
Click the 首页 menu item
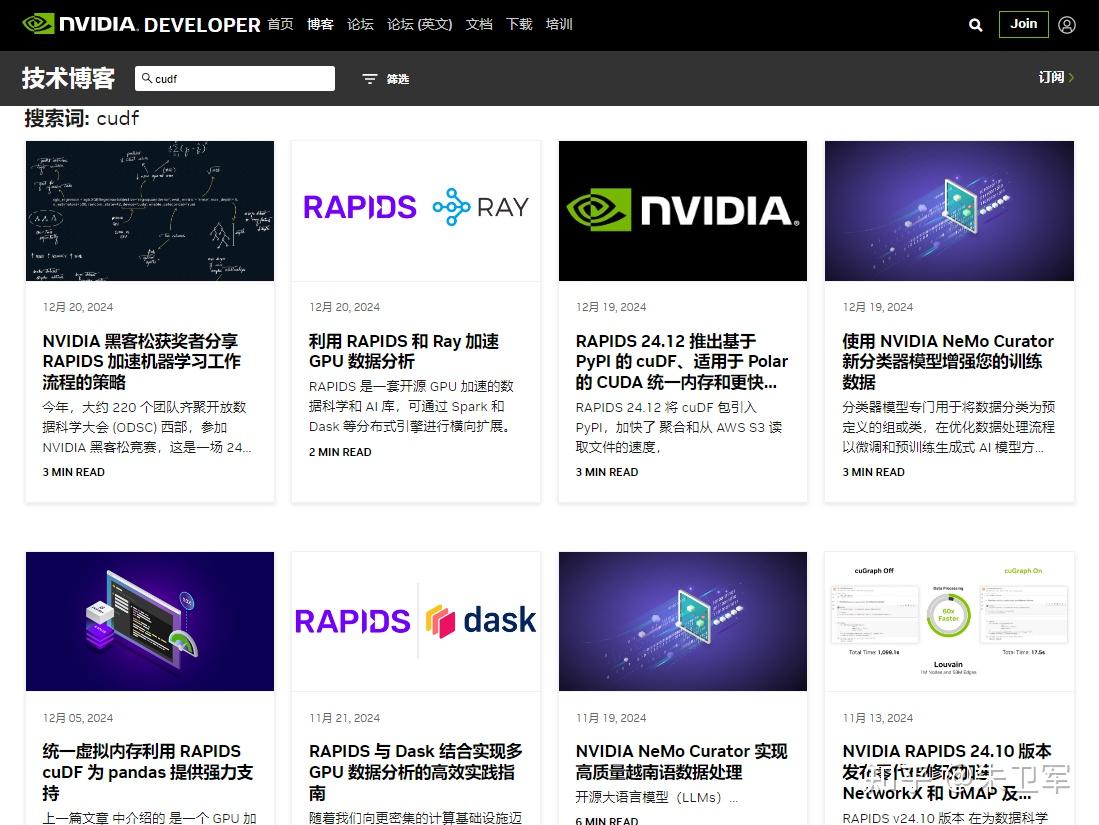click(x=281, y=25)
